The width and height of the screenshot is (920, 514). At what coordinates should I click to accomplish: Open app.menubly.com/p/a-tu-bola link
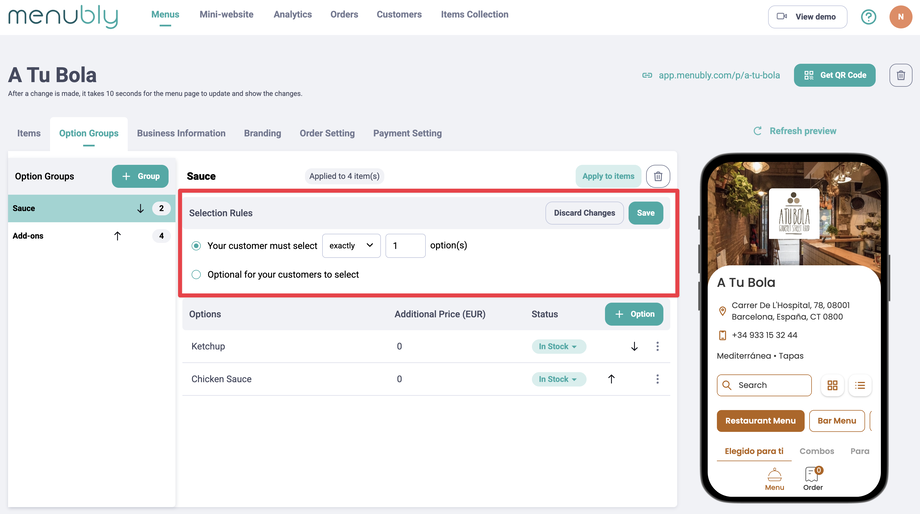click(x=719, y=75)
